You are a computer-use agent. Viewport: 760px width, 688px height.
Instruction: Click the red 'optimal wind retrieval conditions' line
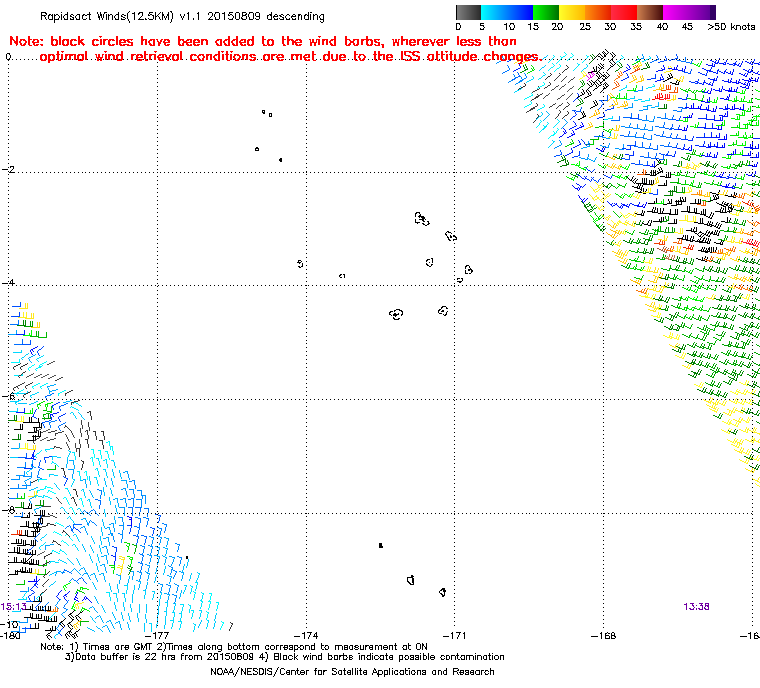point(290,57)
